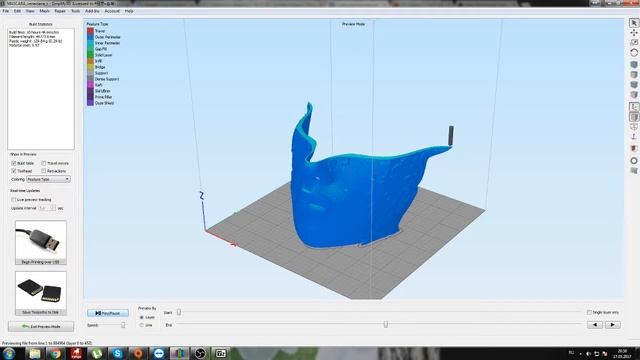The width and height of the screenshot is (640, 360).
Task: Switch to top view cube icon
Action: (x=634, y=75)
